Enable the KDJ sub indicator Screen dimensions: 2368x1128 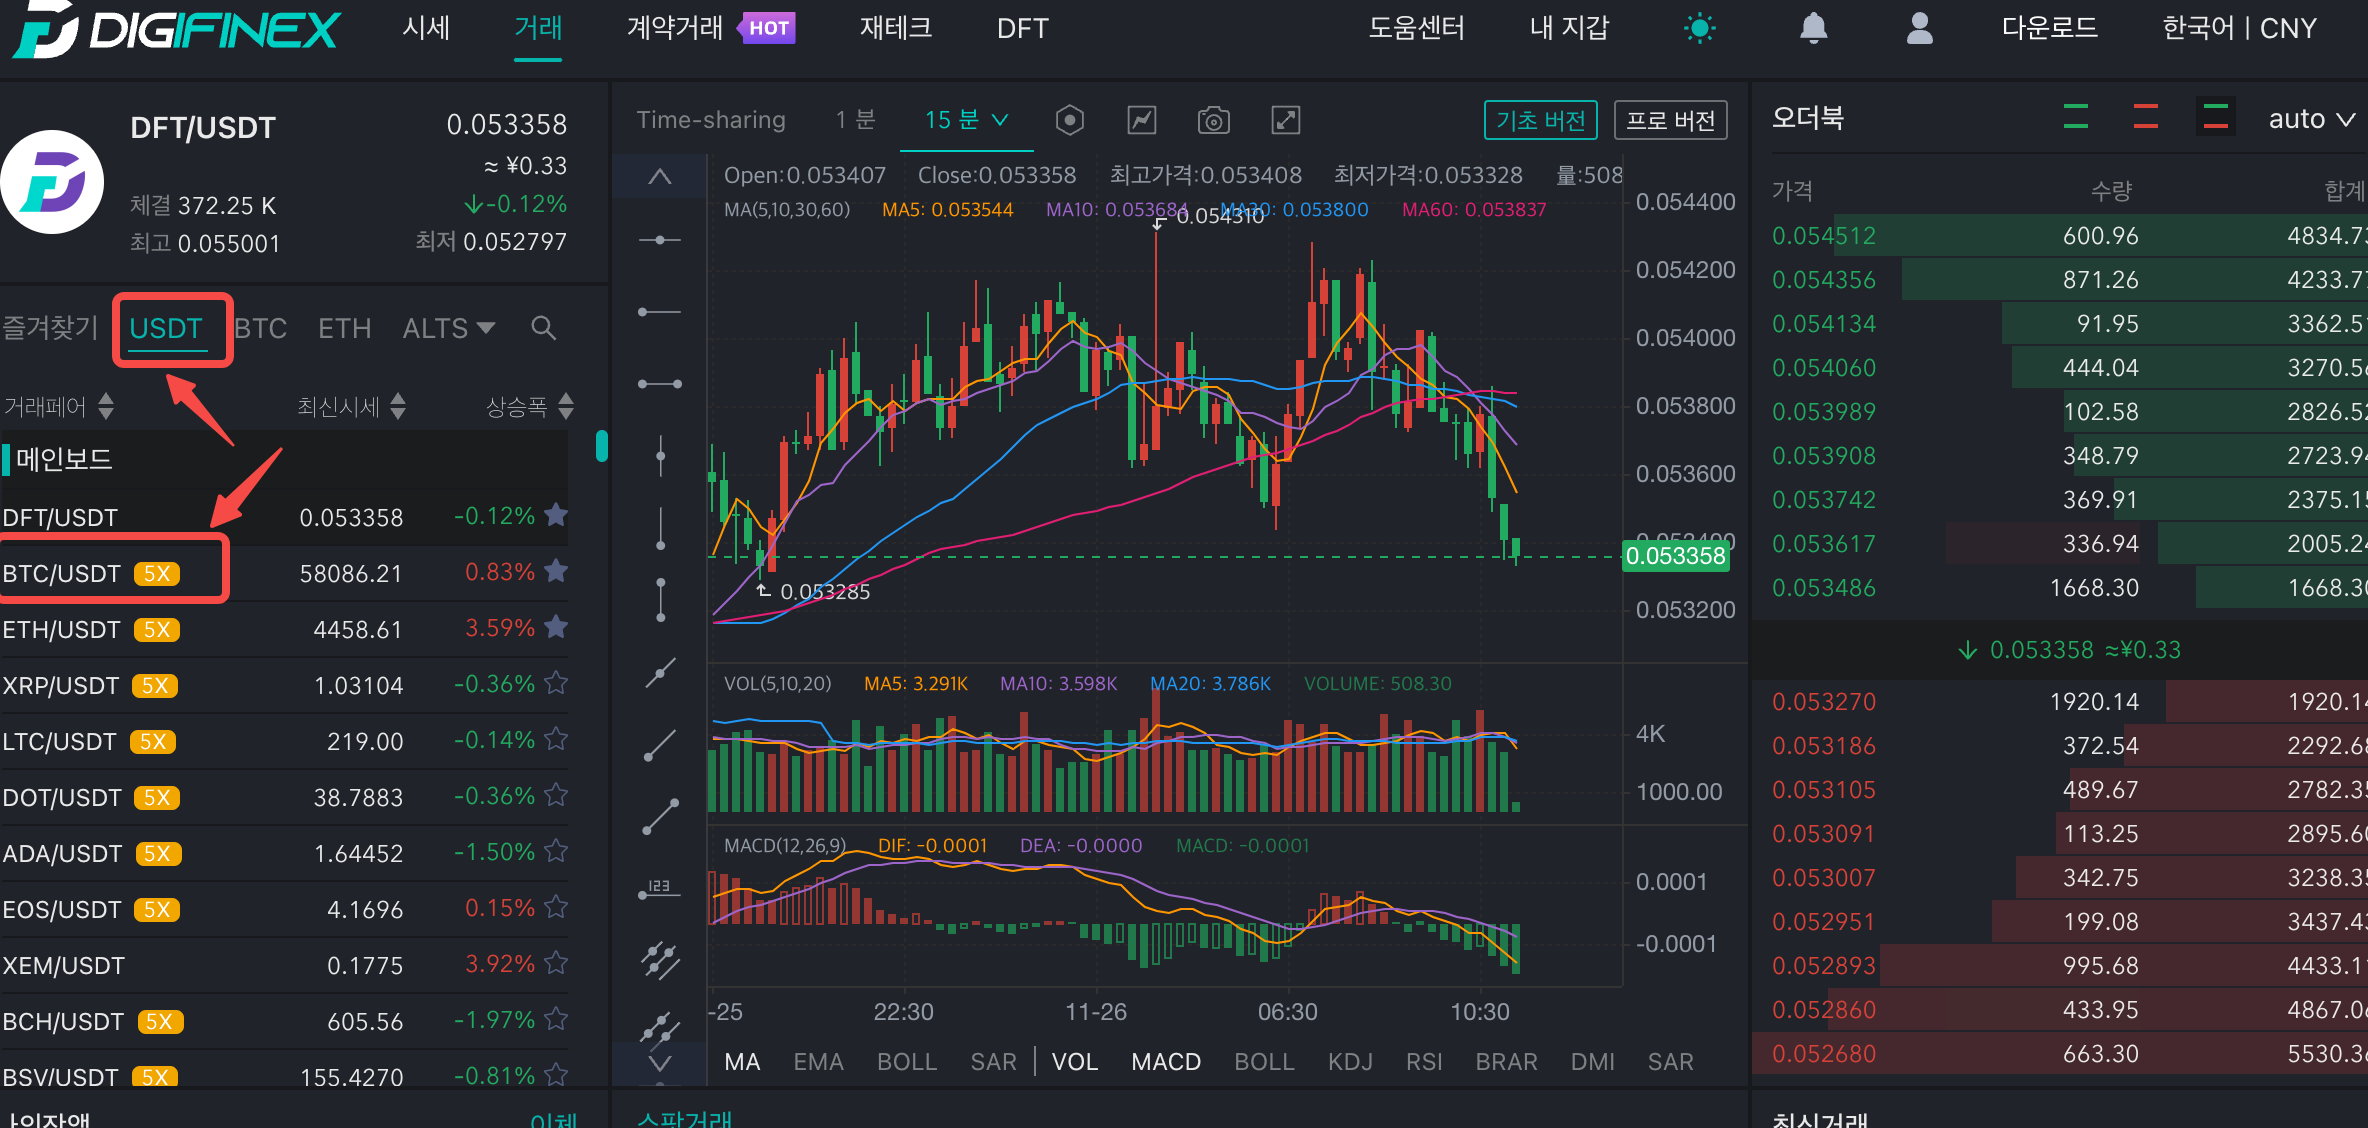click(x=1350, y=1062)
